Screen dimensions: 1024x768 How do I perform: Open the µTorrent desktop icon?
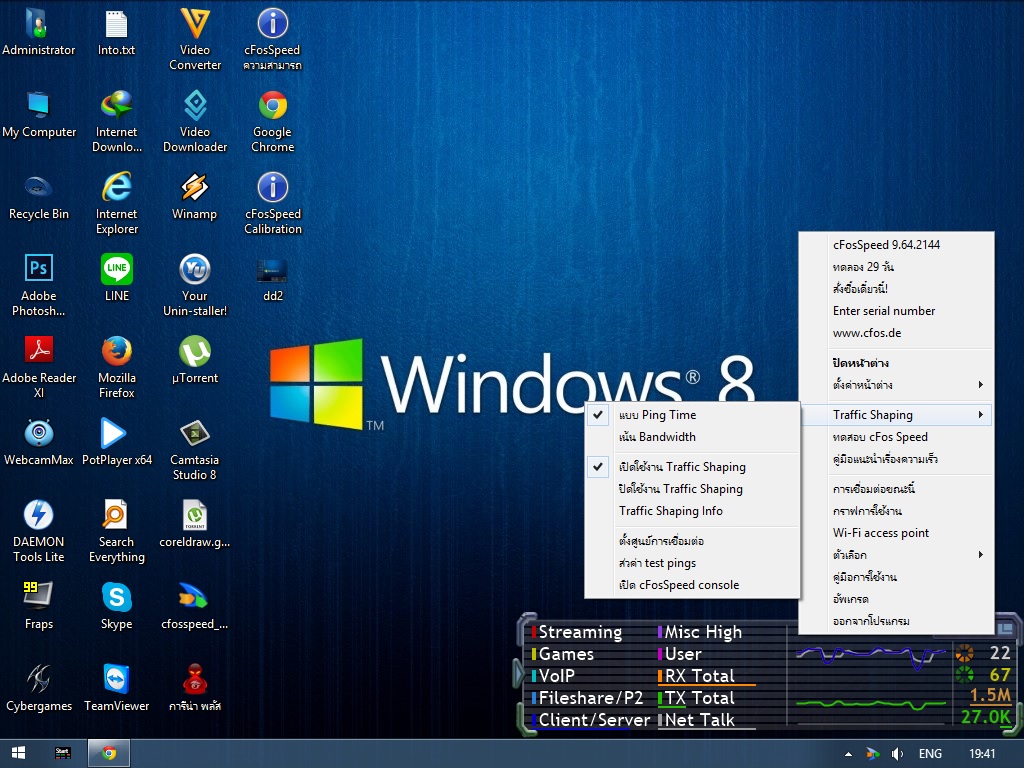[194, 352]
